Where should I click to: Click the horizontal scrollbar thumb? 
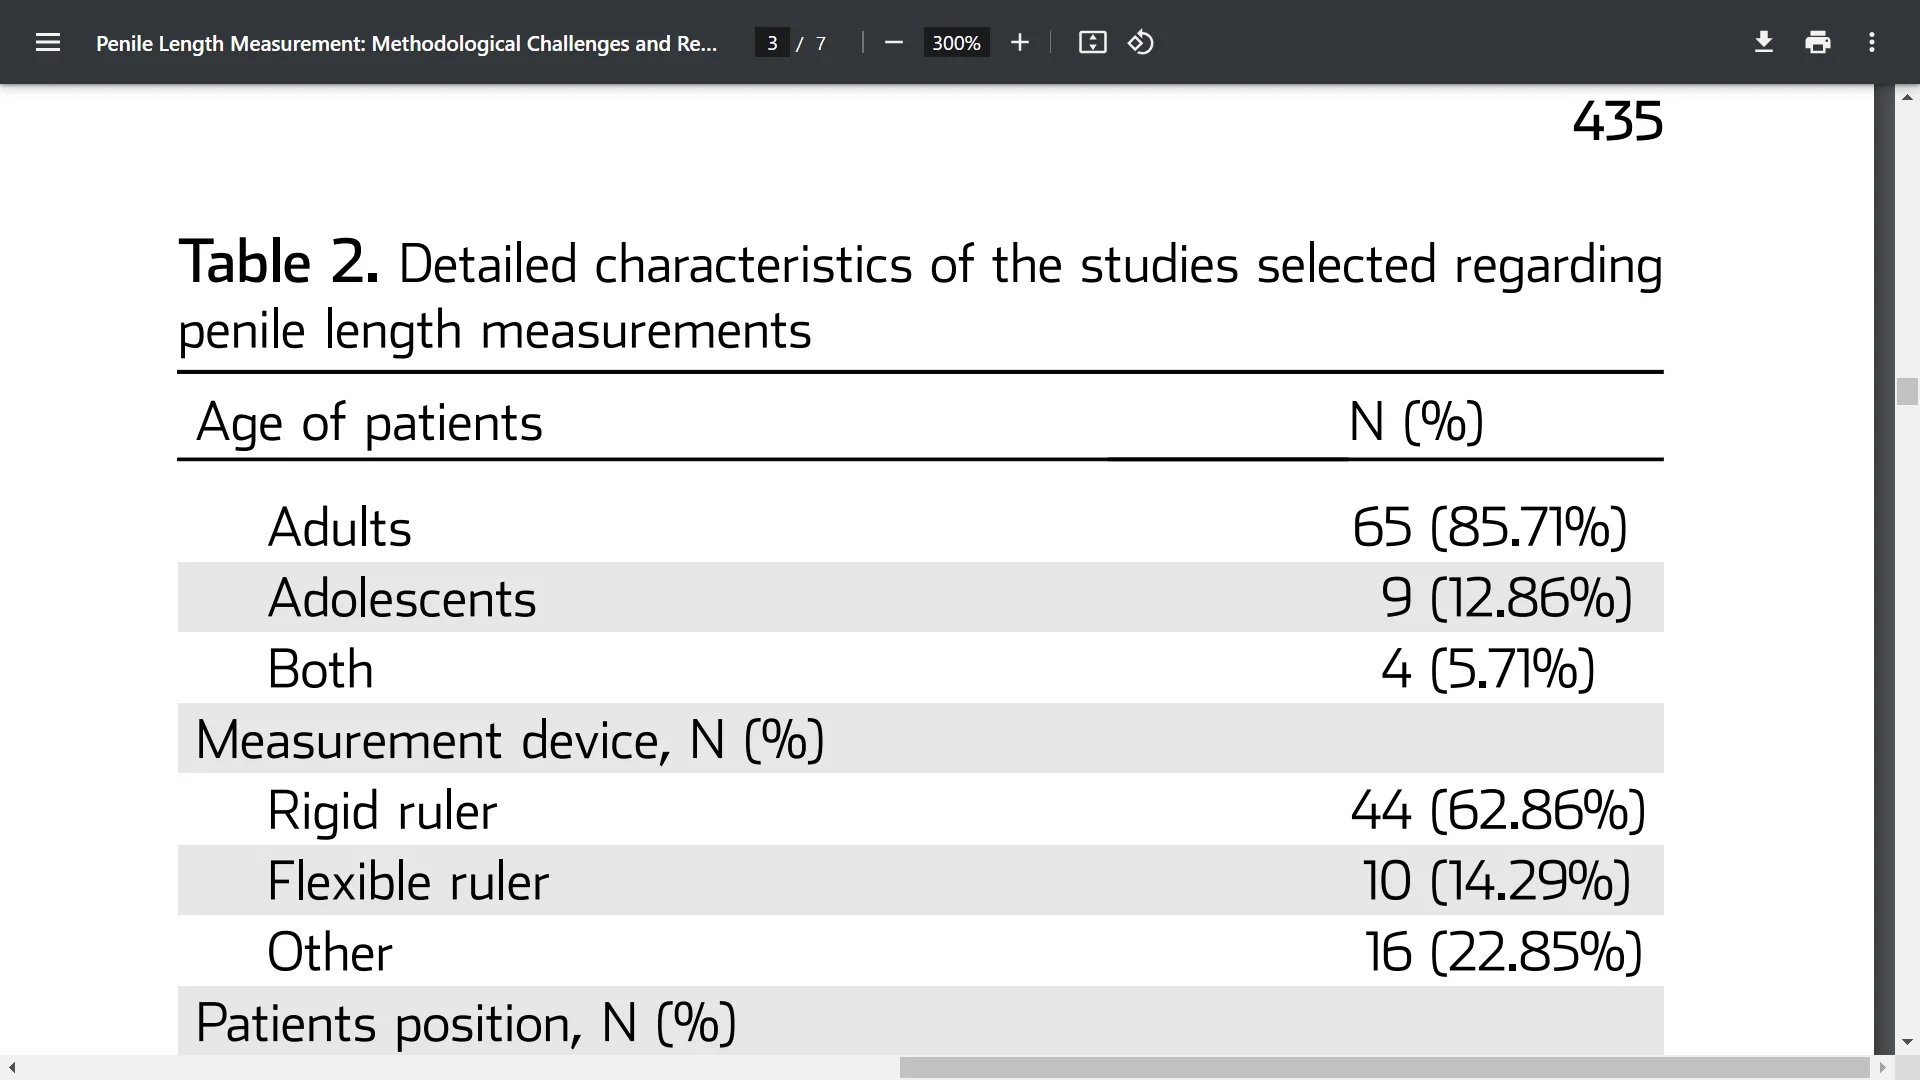click(x=1385, y=1067)
